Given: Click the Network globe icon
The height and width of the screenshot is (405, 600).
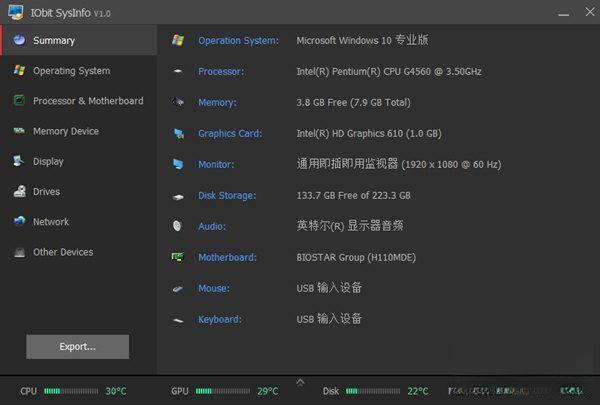Looking at the screenshot, I should pos(19,221).
